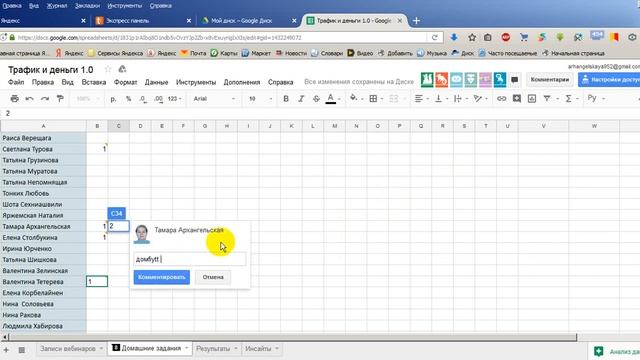Viewport: 640px width, 360px height.
Task: Open Домашние задания tab dropdown arrow
Action: [187, 348]
